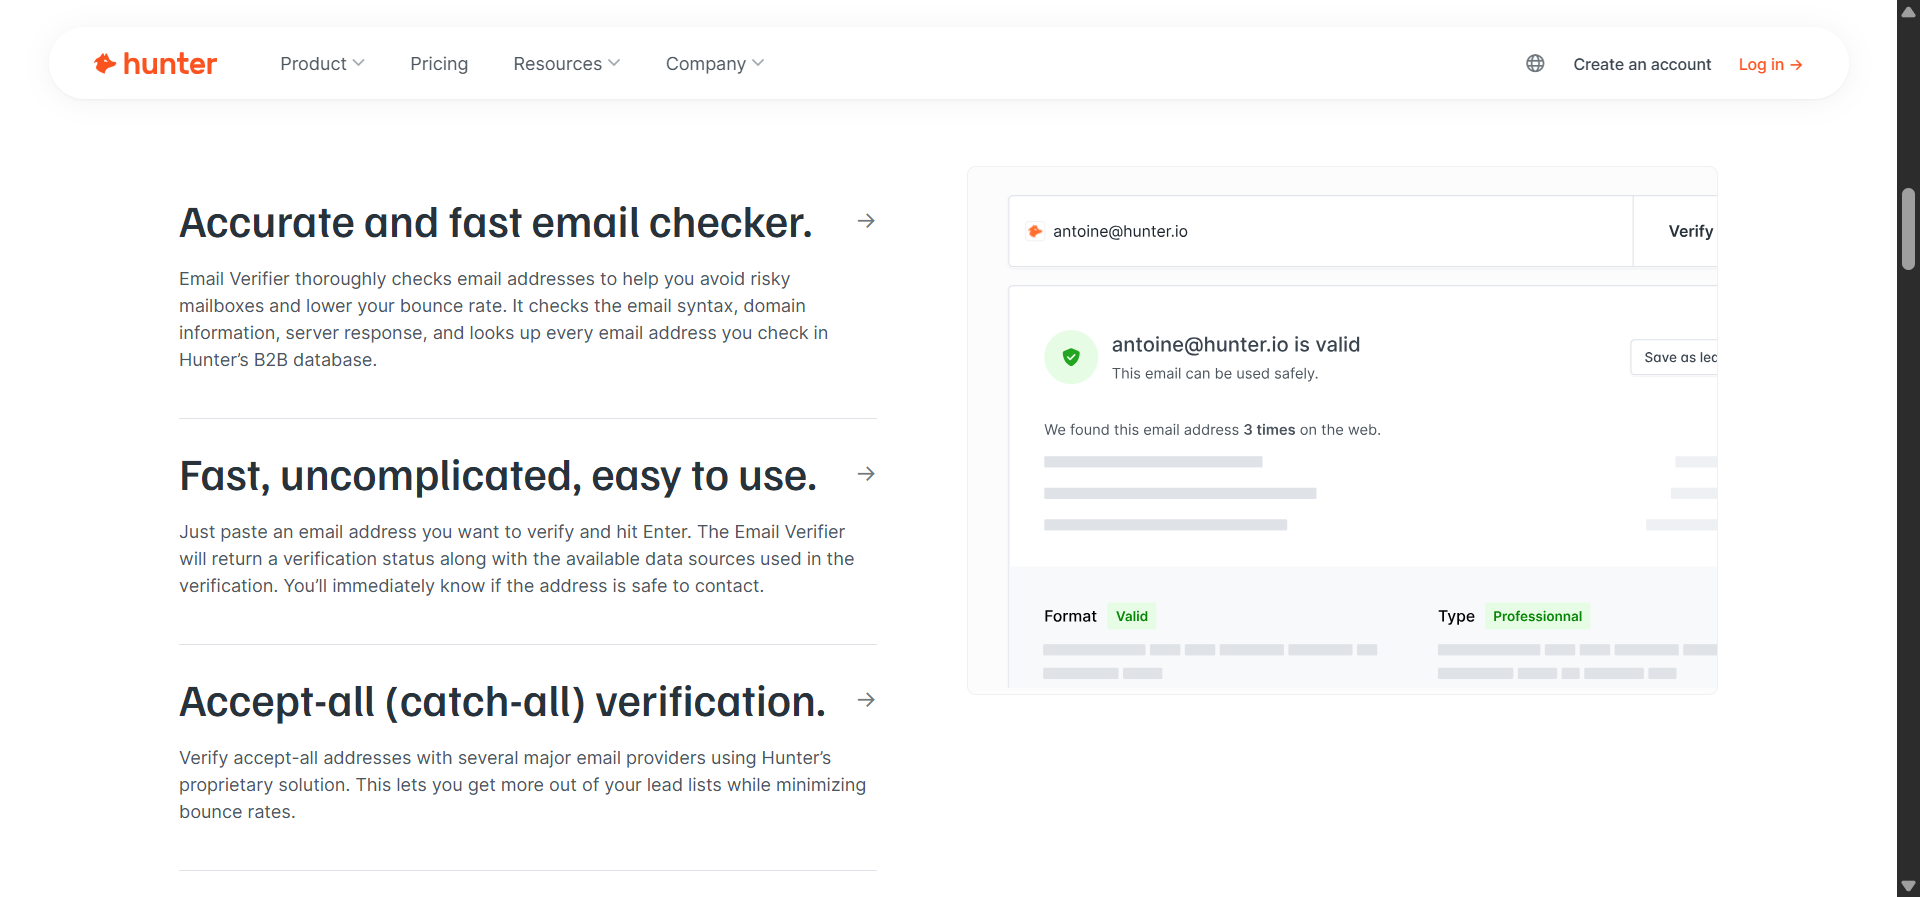Screen dimensions: 1920x897
Task: Open the Pricing page
Action: [439, 63]
